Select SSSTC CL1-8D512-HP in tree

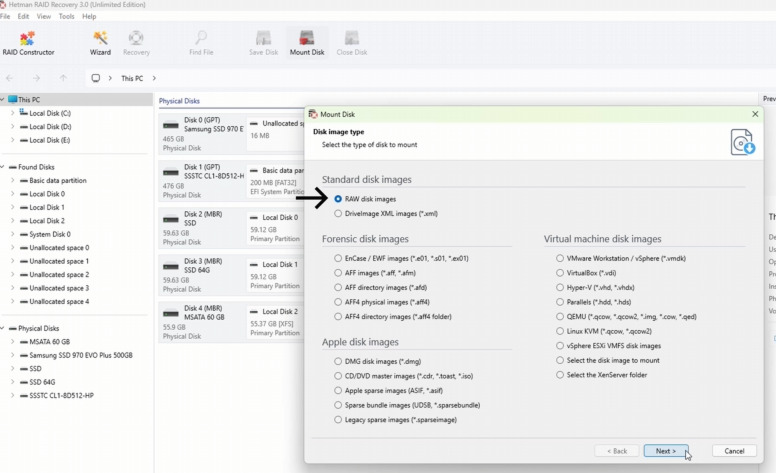[61, 395]
